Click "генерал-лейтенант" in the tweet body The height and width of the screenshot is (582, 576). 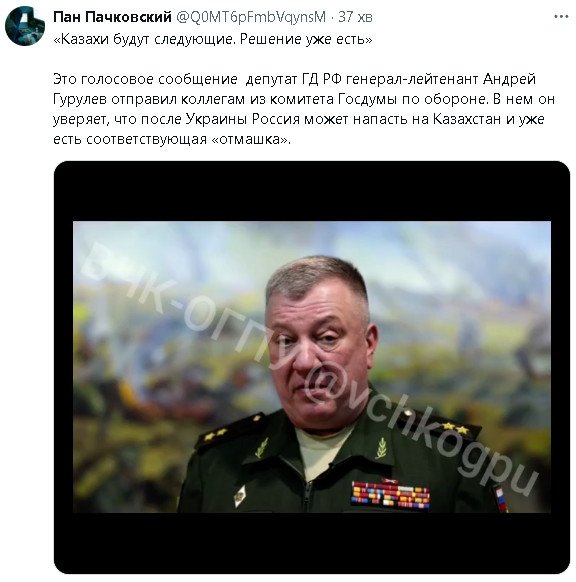(412, 79)
